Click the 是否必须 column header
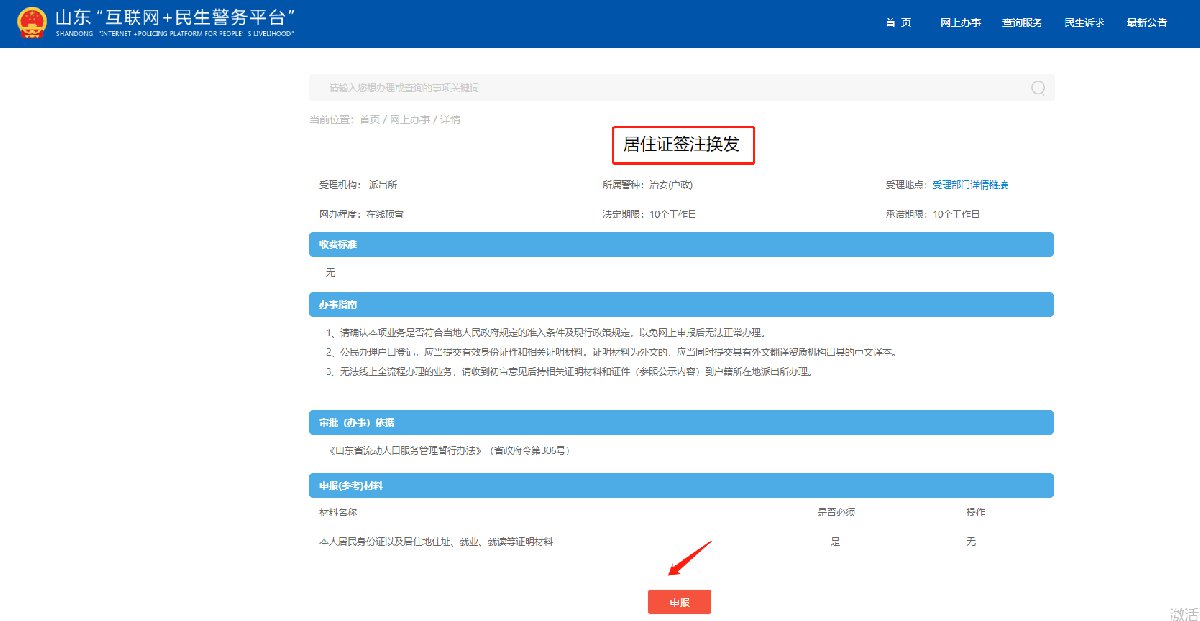This screenshot has width=1200, height=621. pos(835,512)
